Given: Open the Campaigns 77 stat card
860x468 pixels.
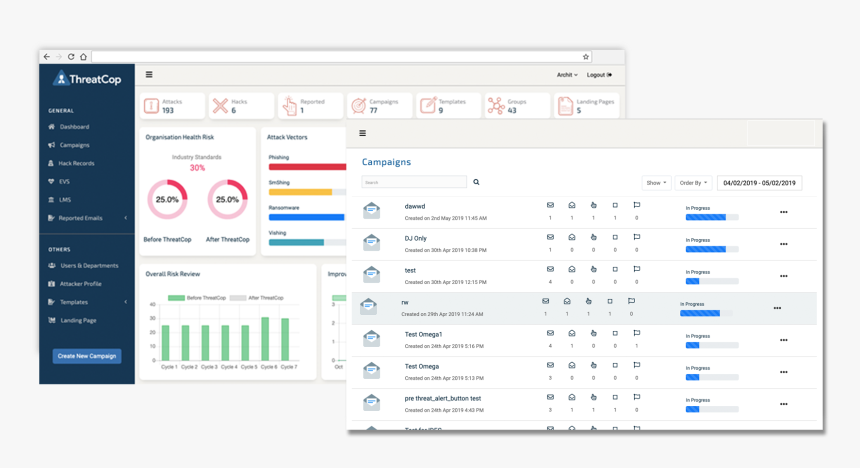Looking at the screenshot, I should click(x=379, y=105).
